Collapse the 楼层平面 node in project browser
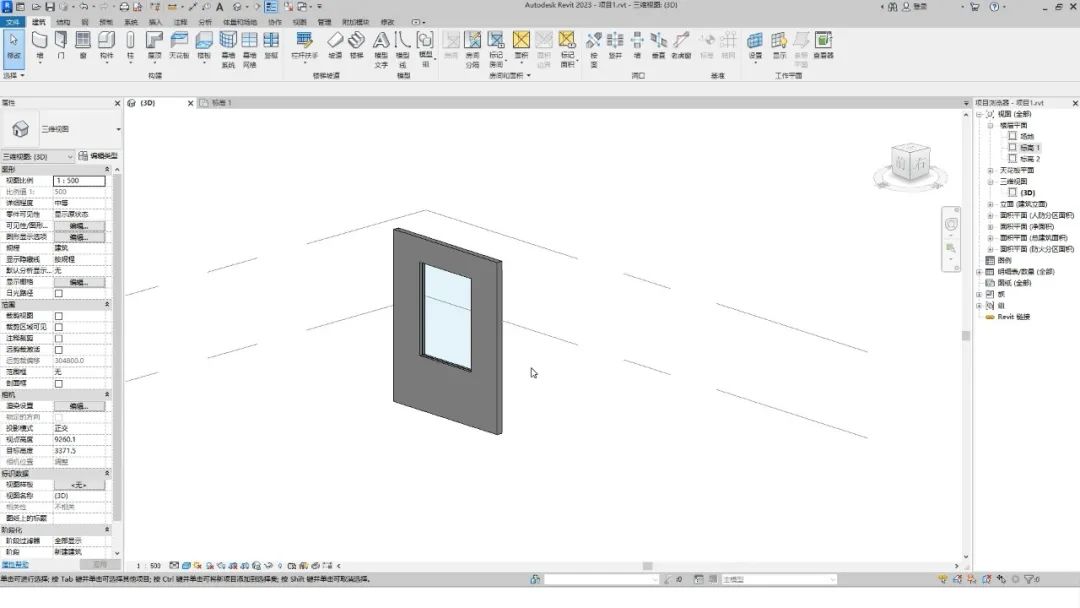 click(x=990, y=125)
